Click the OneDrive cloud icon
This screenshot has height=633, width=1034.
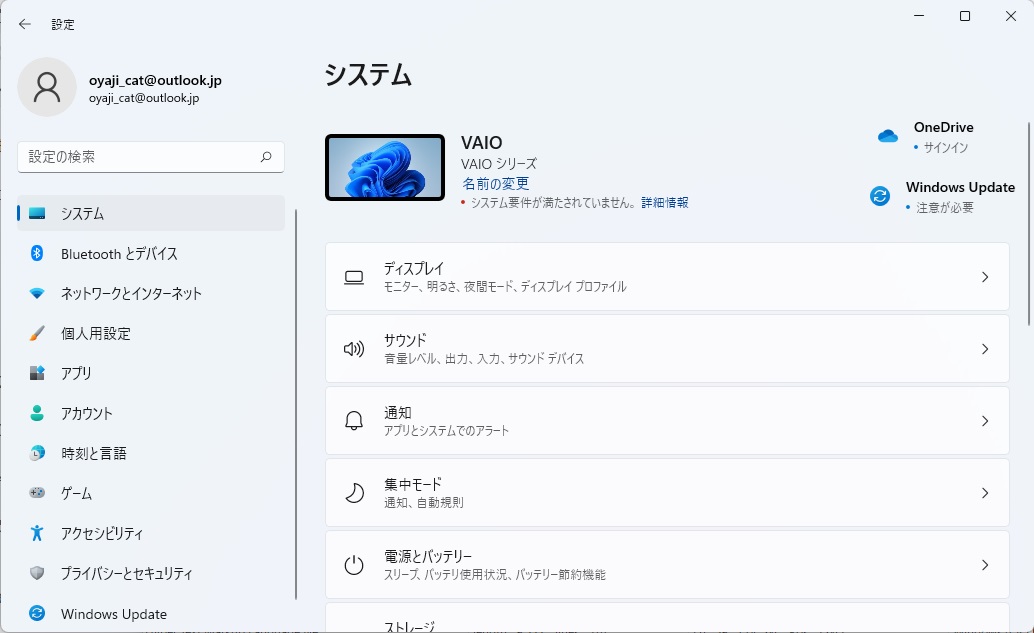pos(888,136)
